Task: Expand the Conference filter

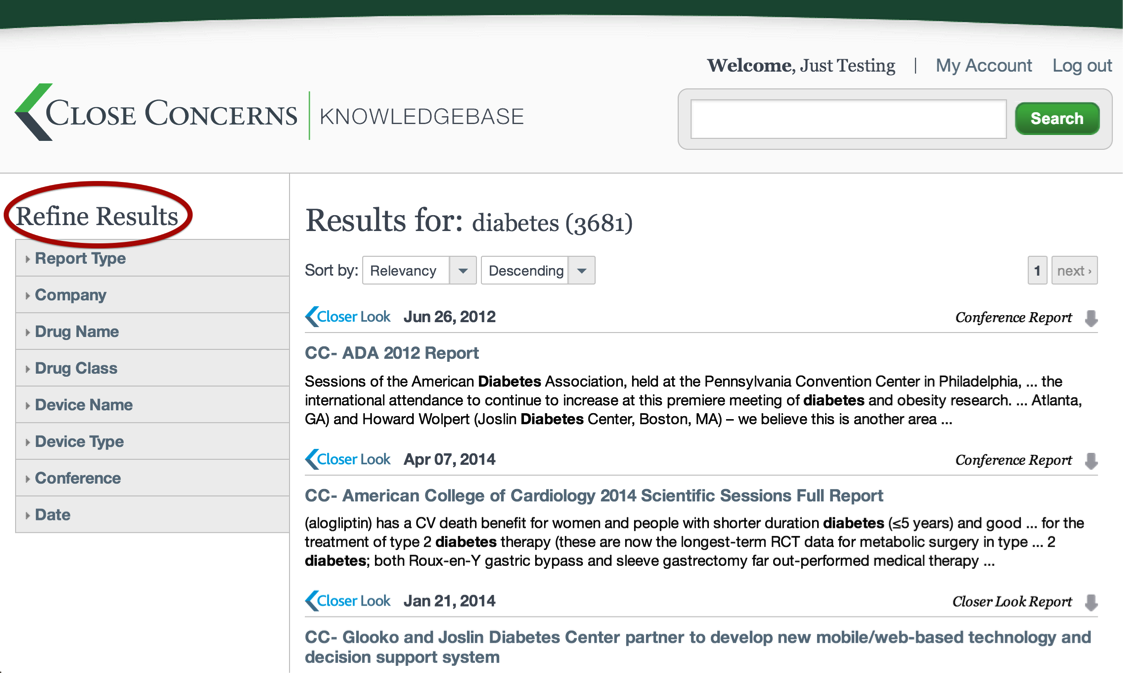Action: (153, 478)
